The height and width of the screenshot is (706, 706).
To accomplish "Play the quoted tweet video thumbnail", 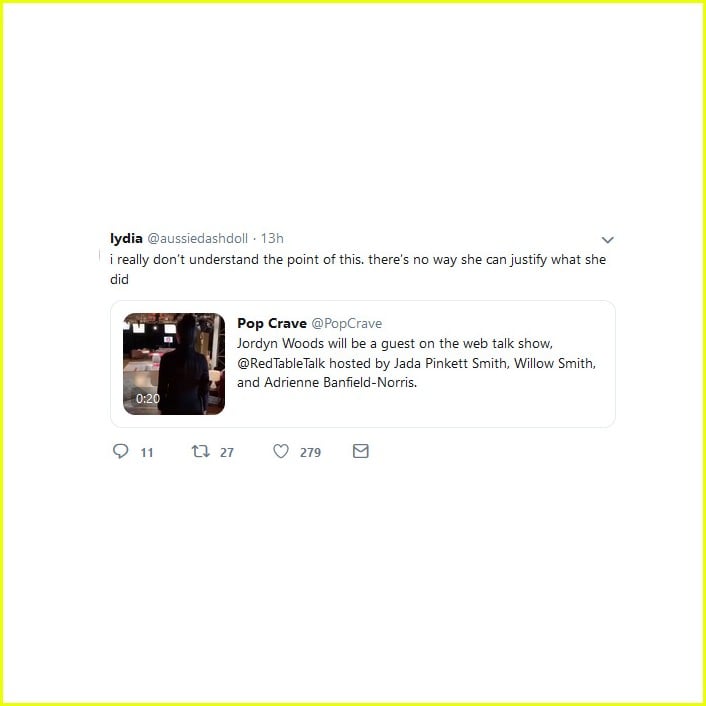I will [x=174, y=364].
